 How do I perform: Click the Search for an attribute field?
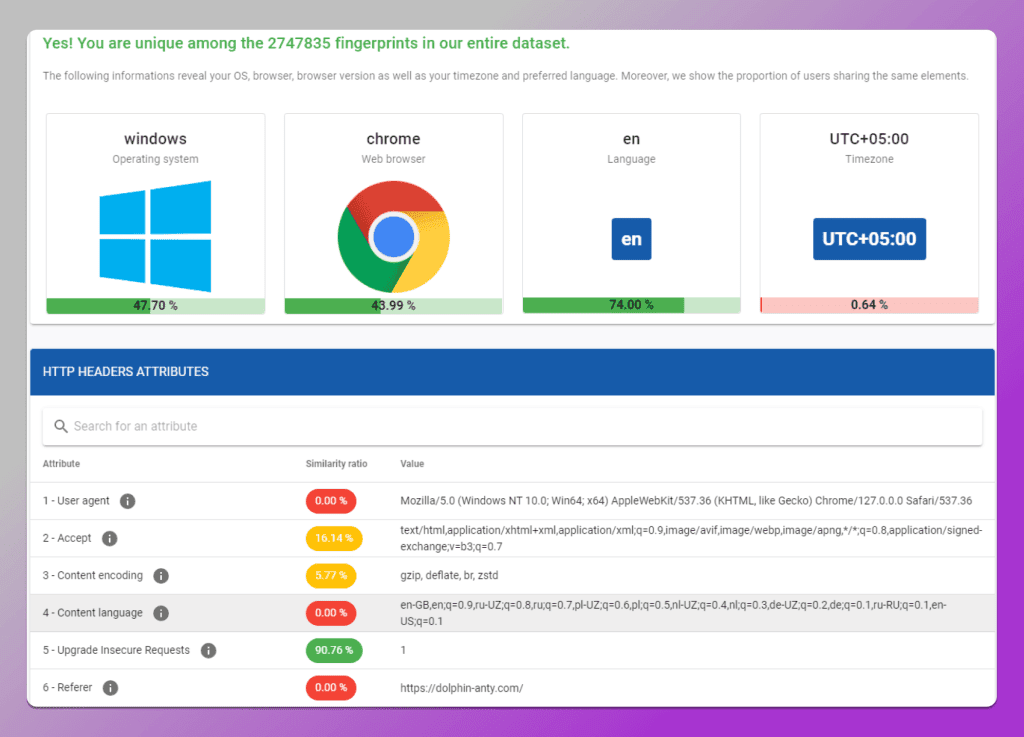pos(512,426)
